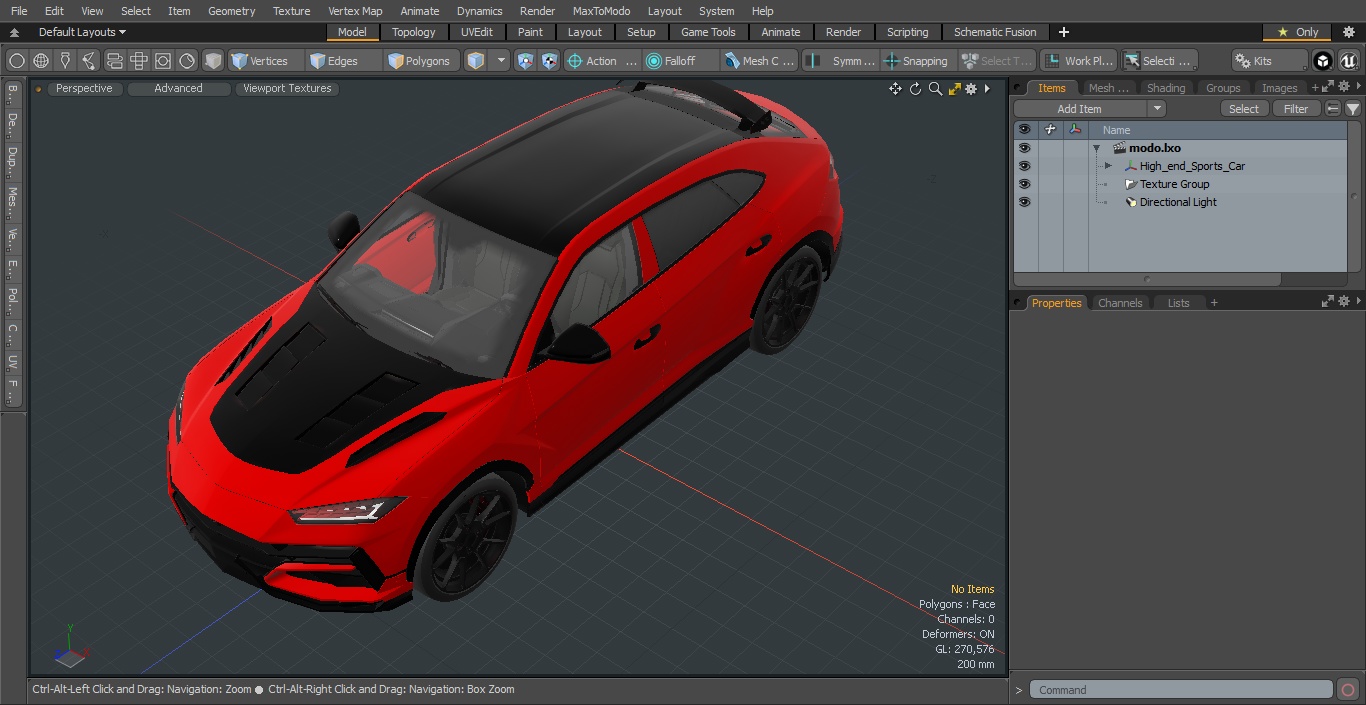Click the funnel filter icon
This screenshot has height=705, width=1366.
pos(1352,109)
